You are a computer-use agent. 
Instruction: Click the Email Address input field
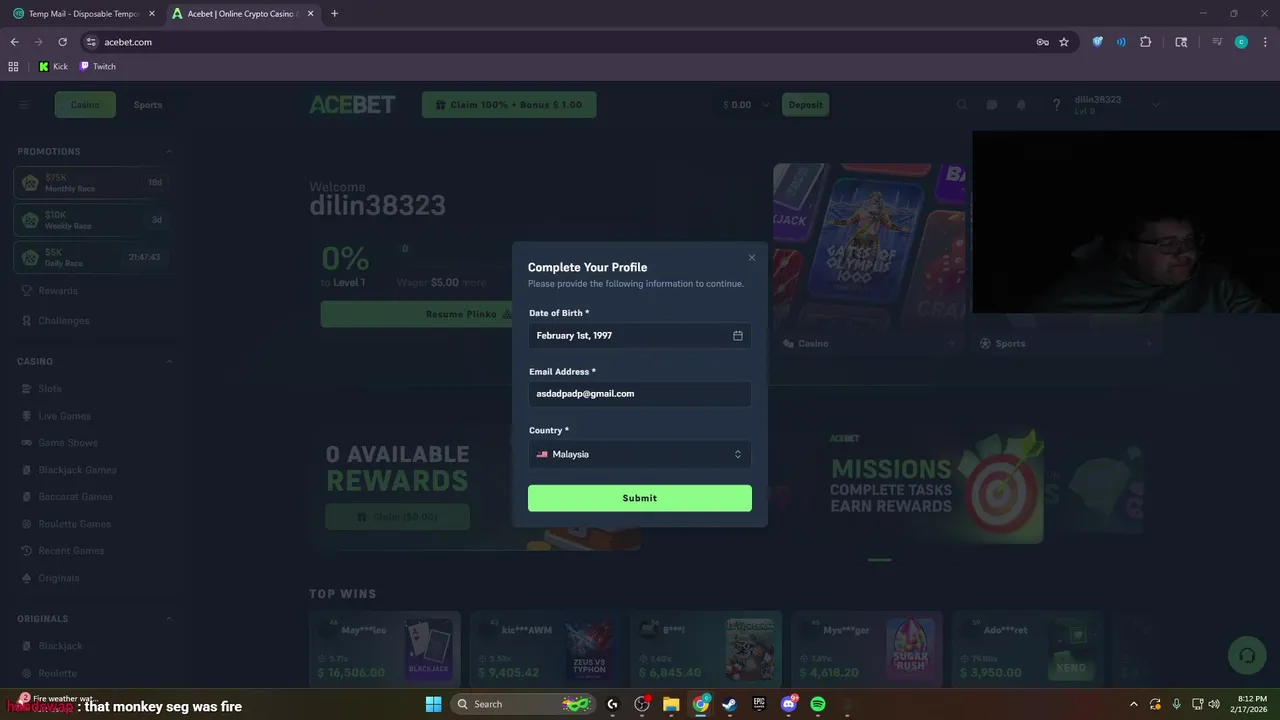(x=640, y=394)
